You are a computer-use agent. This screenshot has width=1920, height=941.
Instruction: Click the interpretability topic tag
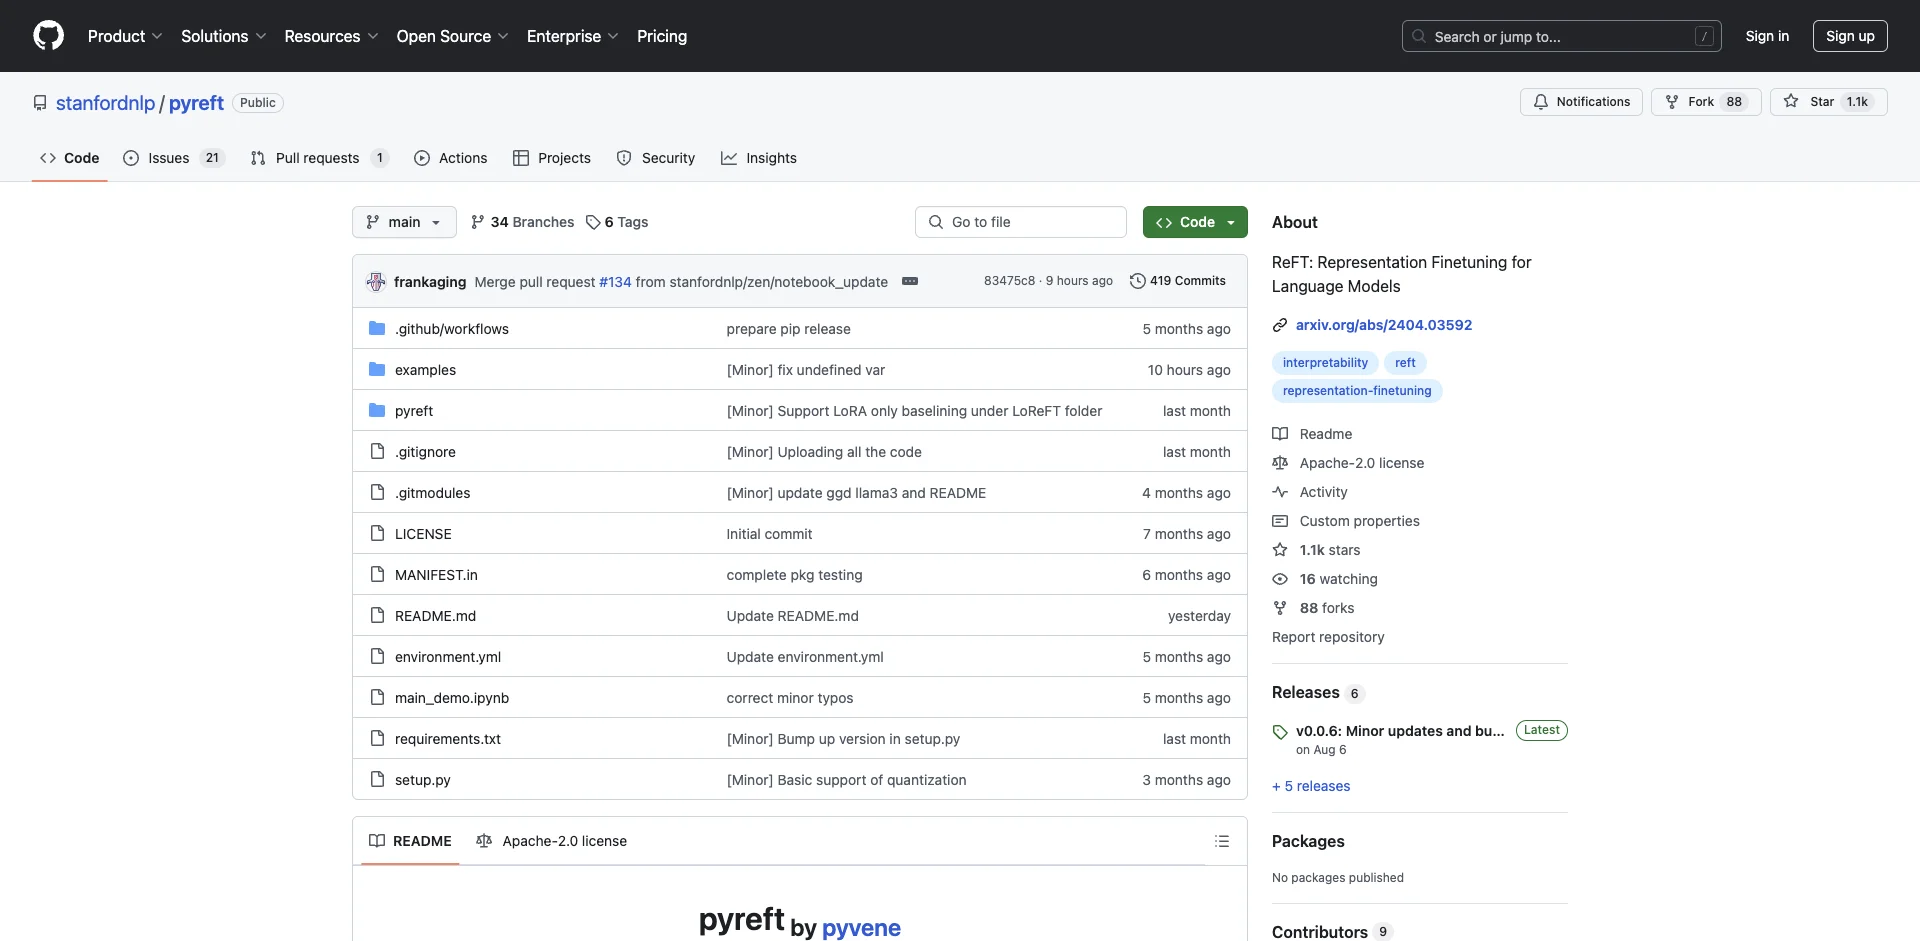pos(1325,363)
